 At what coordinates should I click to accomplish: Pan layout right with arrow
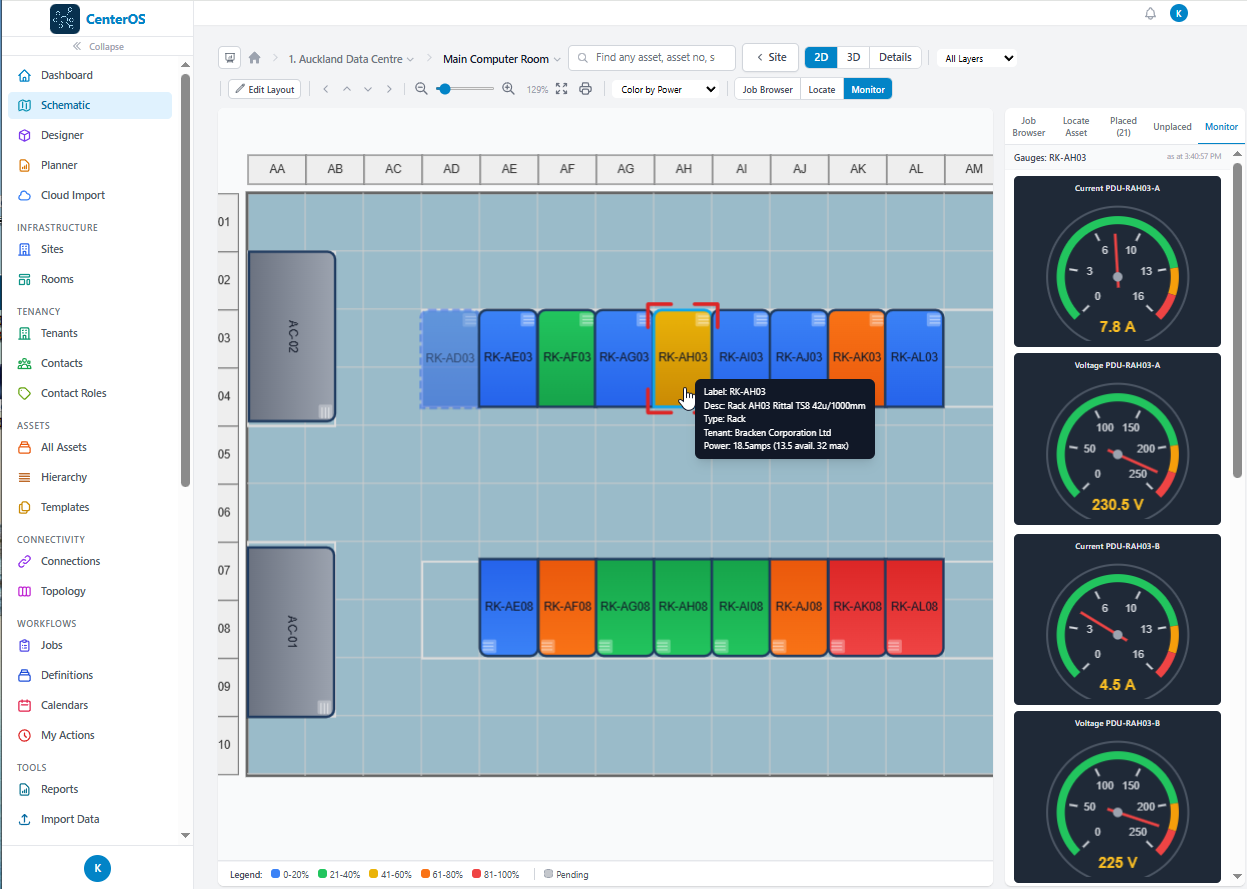[x=389, y=89]
